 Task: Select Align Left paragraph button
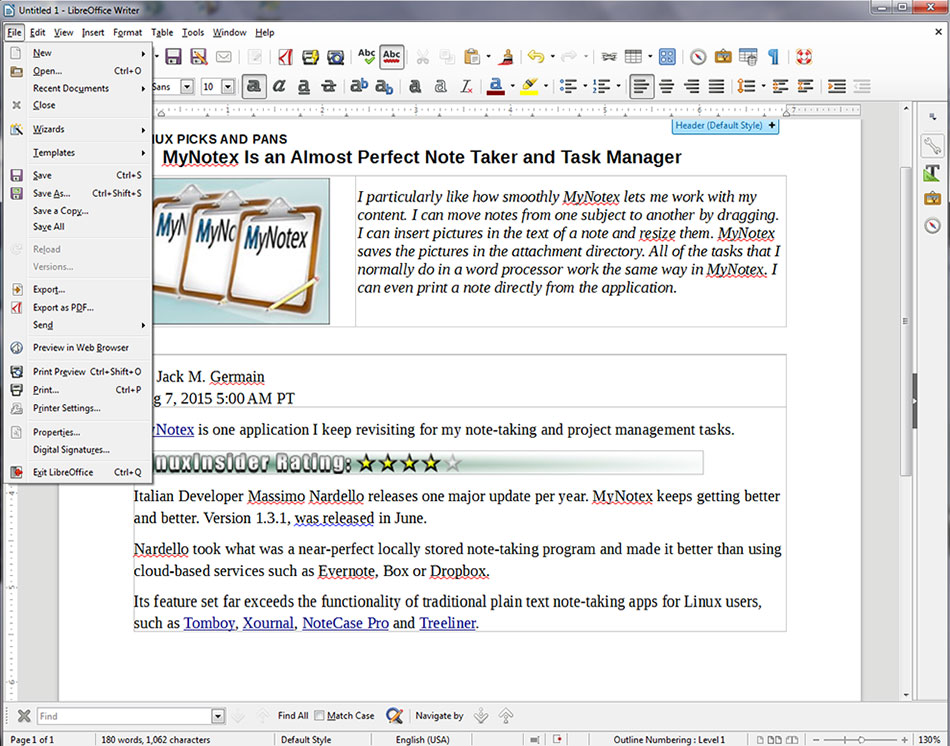[641, 87]
